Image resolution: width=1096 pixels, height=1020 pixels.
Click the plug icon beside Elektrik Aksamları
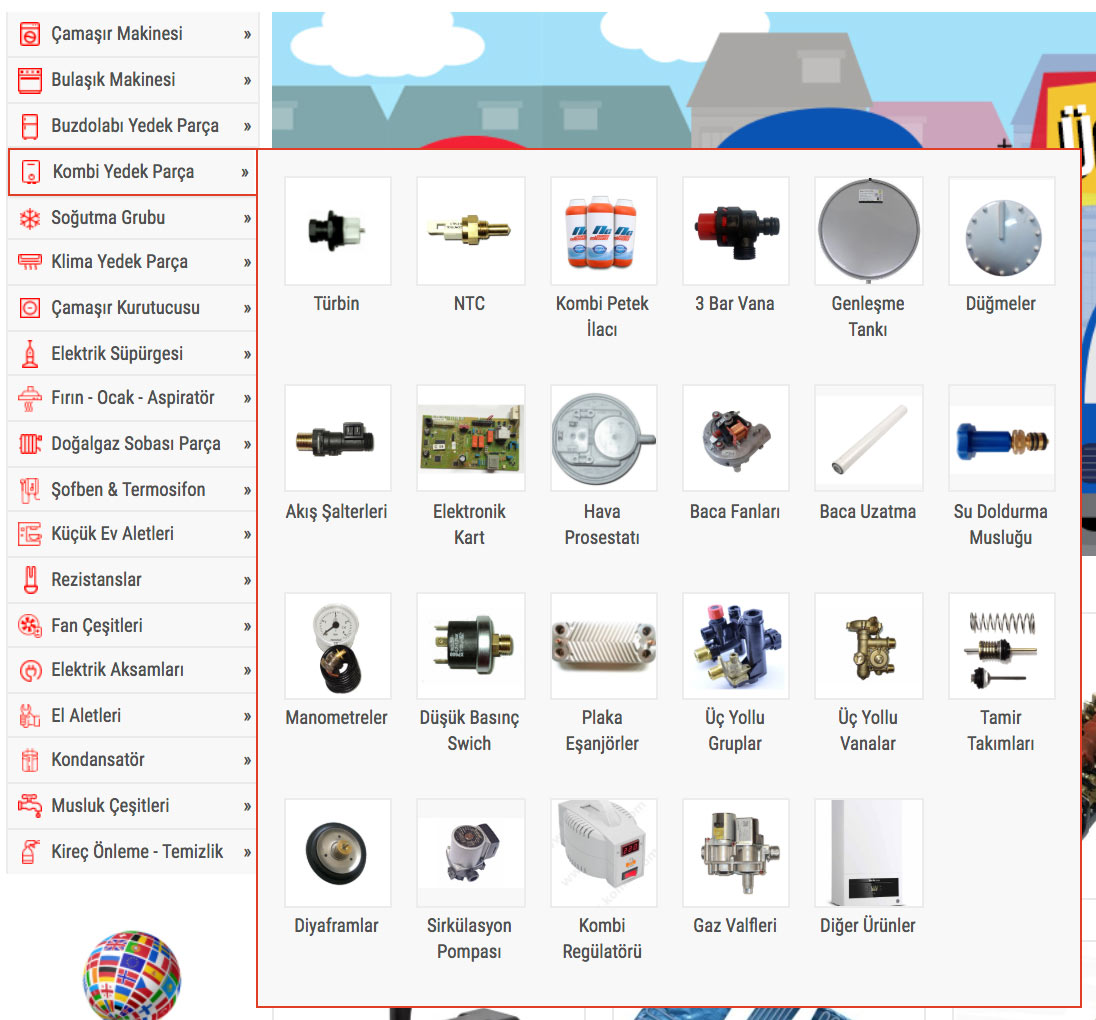tap(29, 670)
